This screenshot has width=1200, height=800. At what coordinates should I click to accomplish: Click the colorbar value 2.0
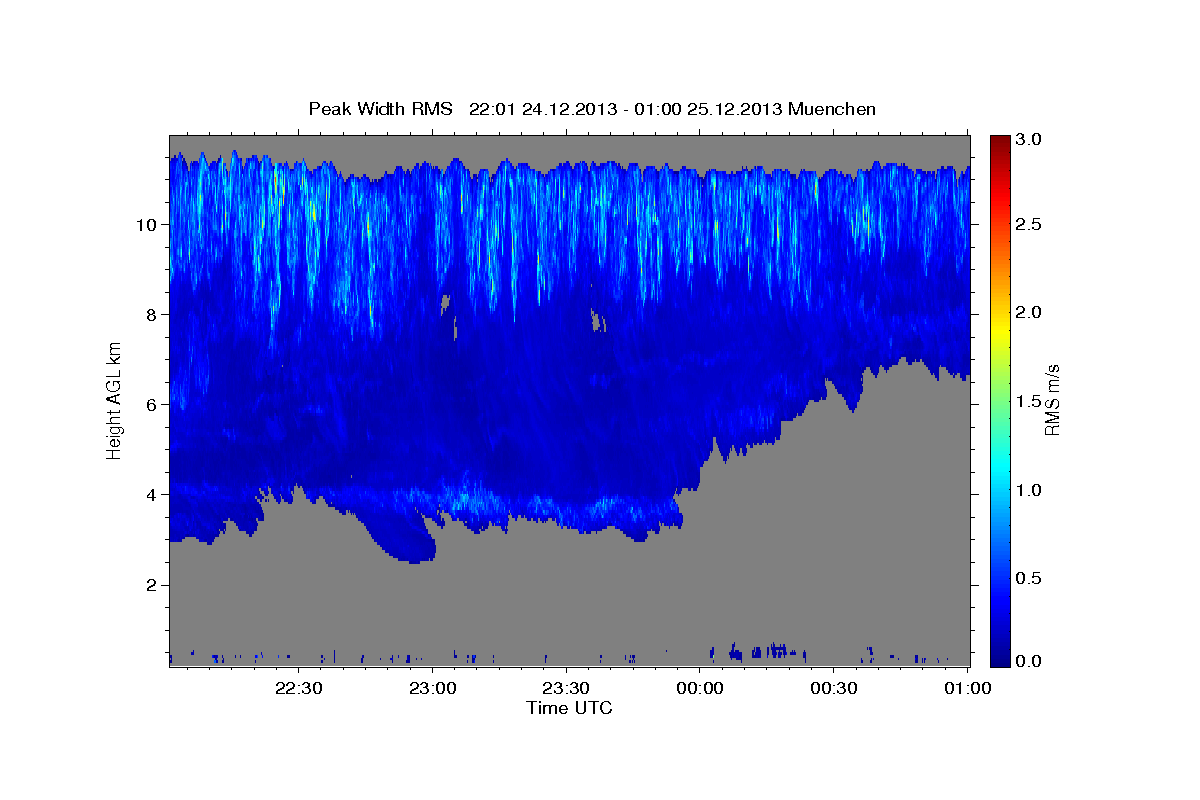pos(1031,313)
